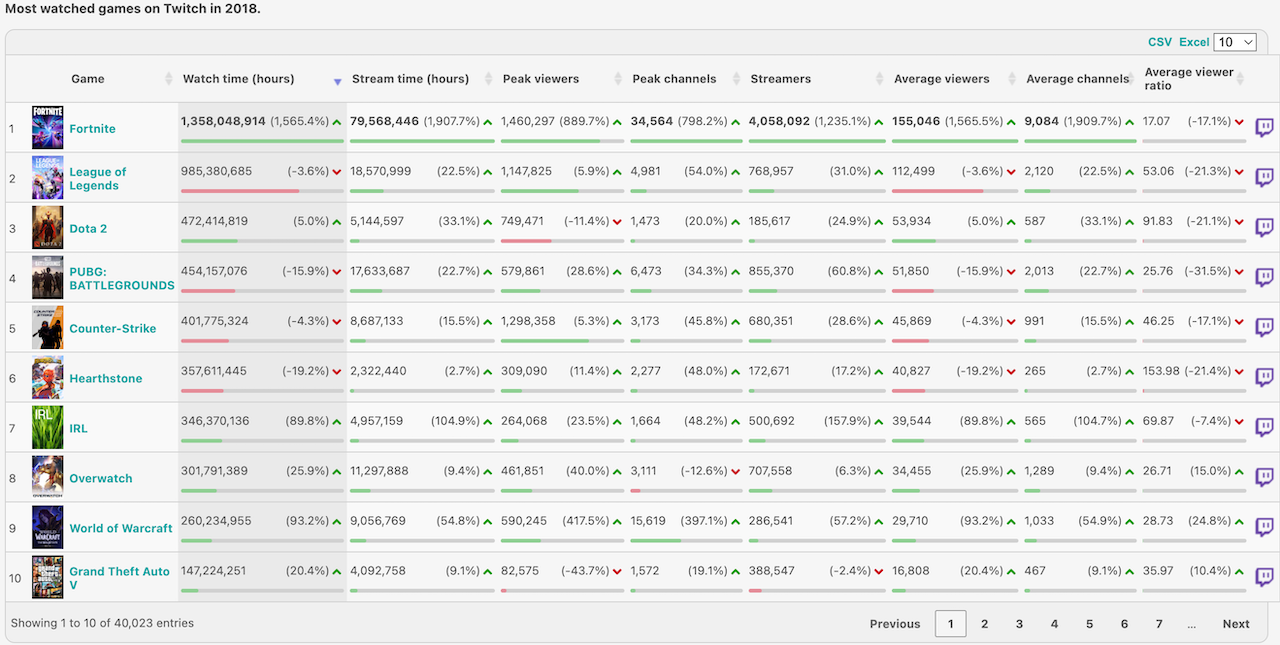Open Twitch icon for Fortnite row

tap(1264, 128)
